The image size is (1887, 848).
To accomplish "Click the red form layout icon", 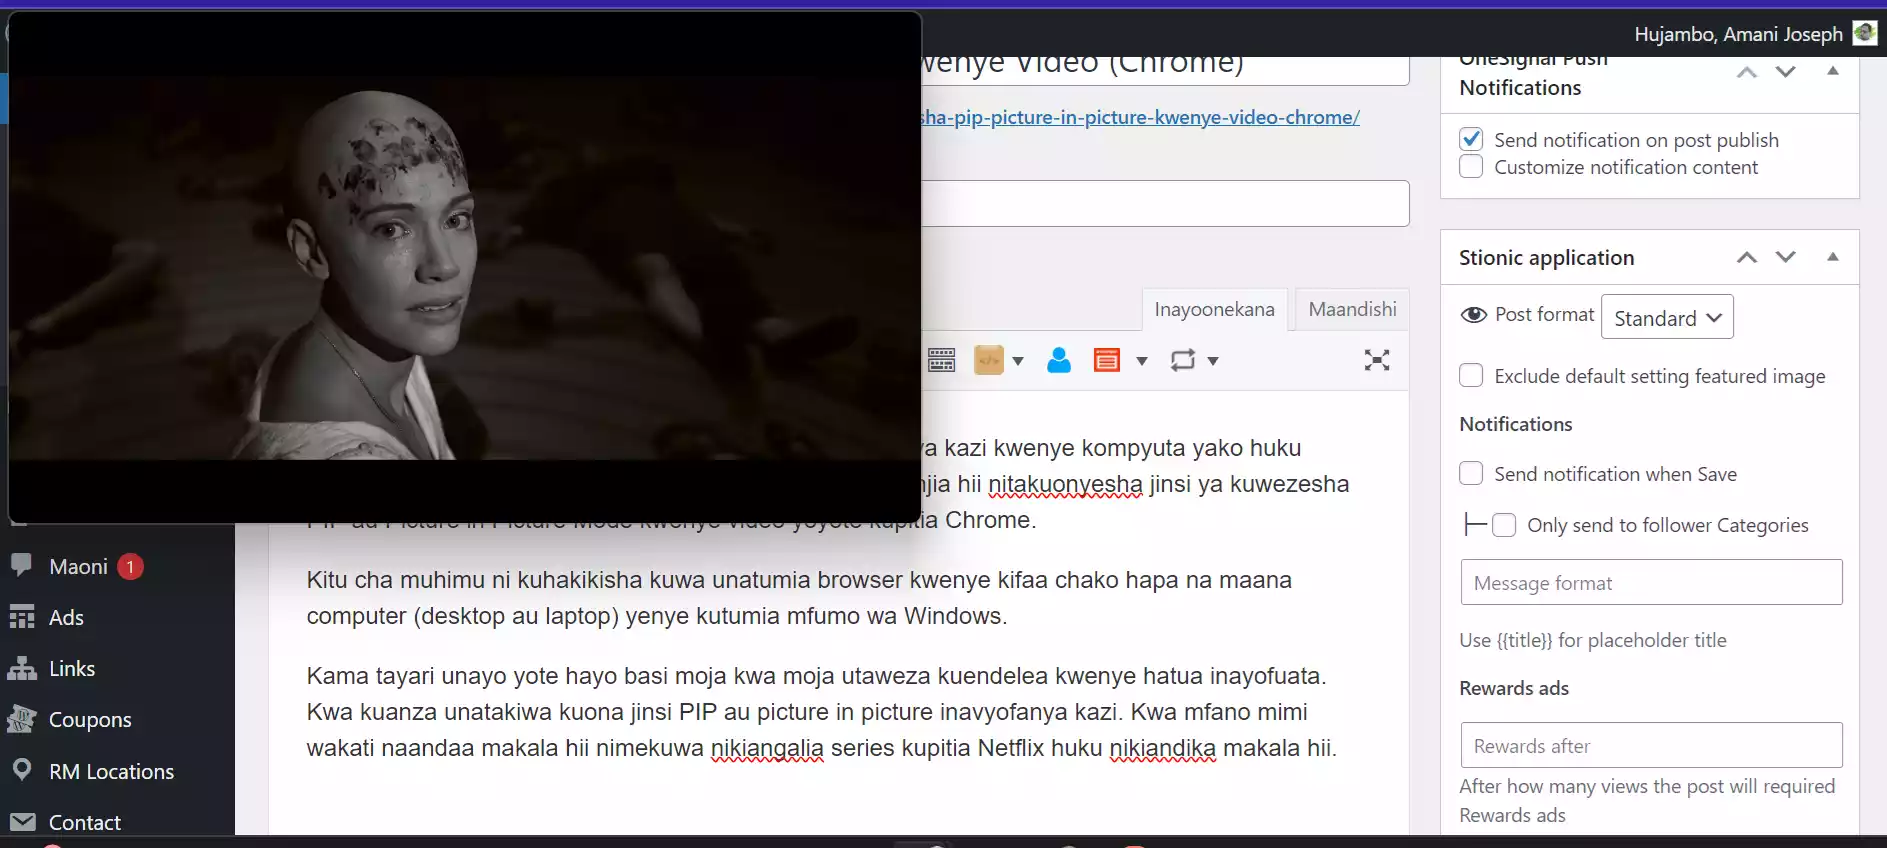I will click(x=1107, y=360).
